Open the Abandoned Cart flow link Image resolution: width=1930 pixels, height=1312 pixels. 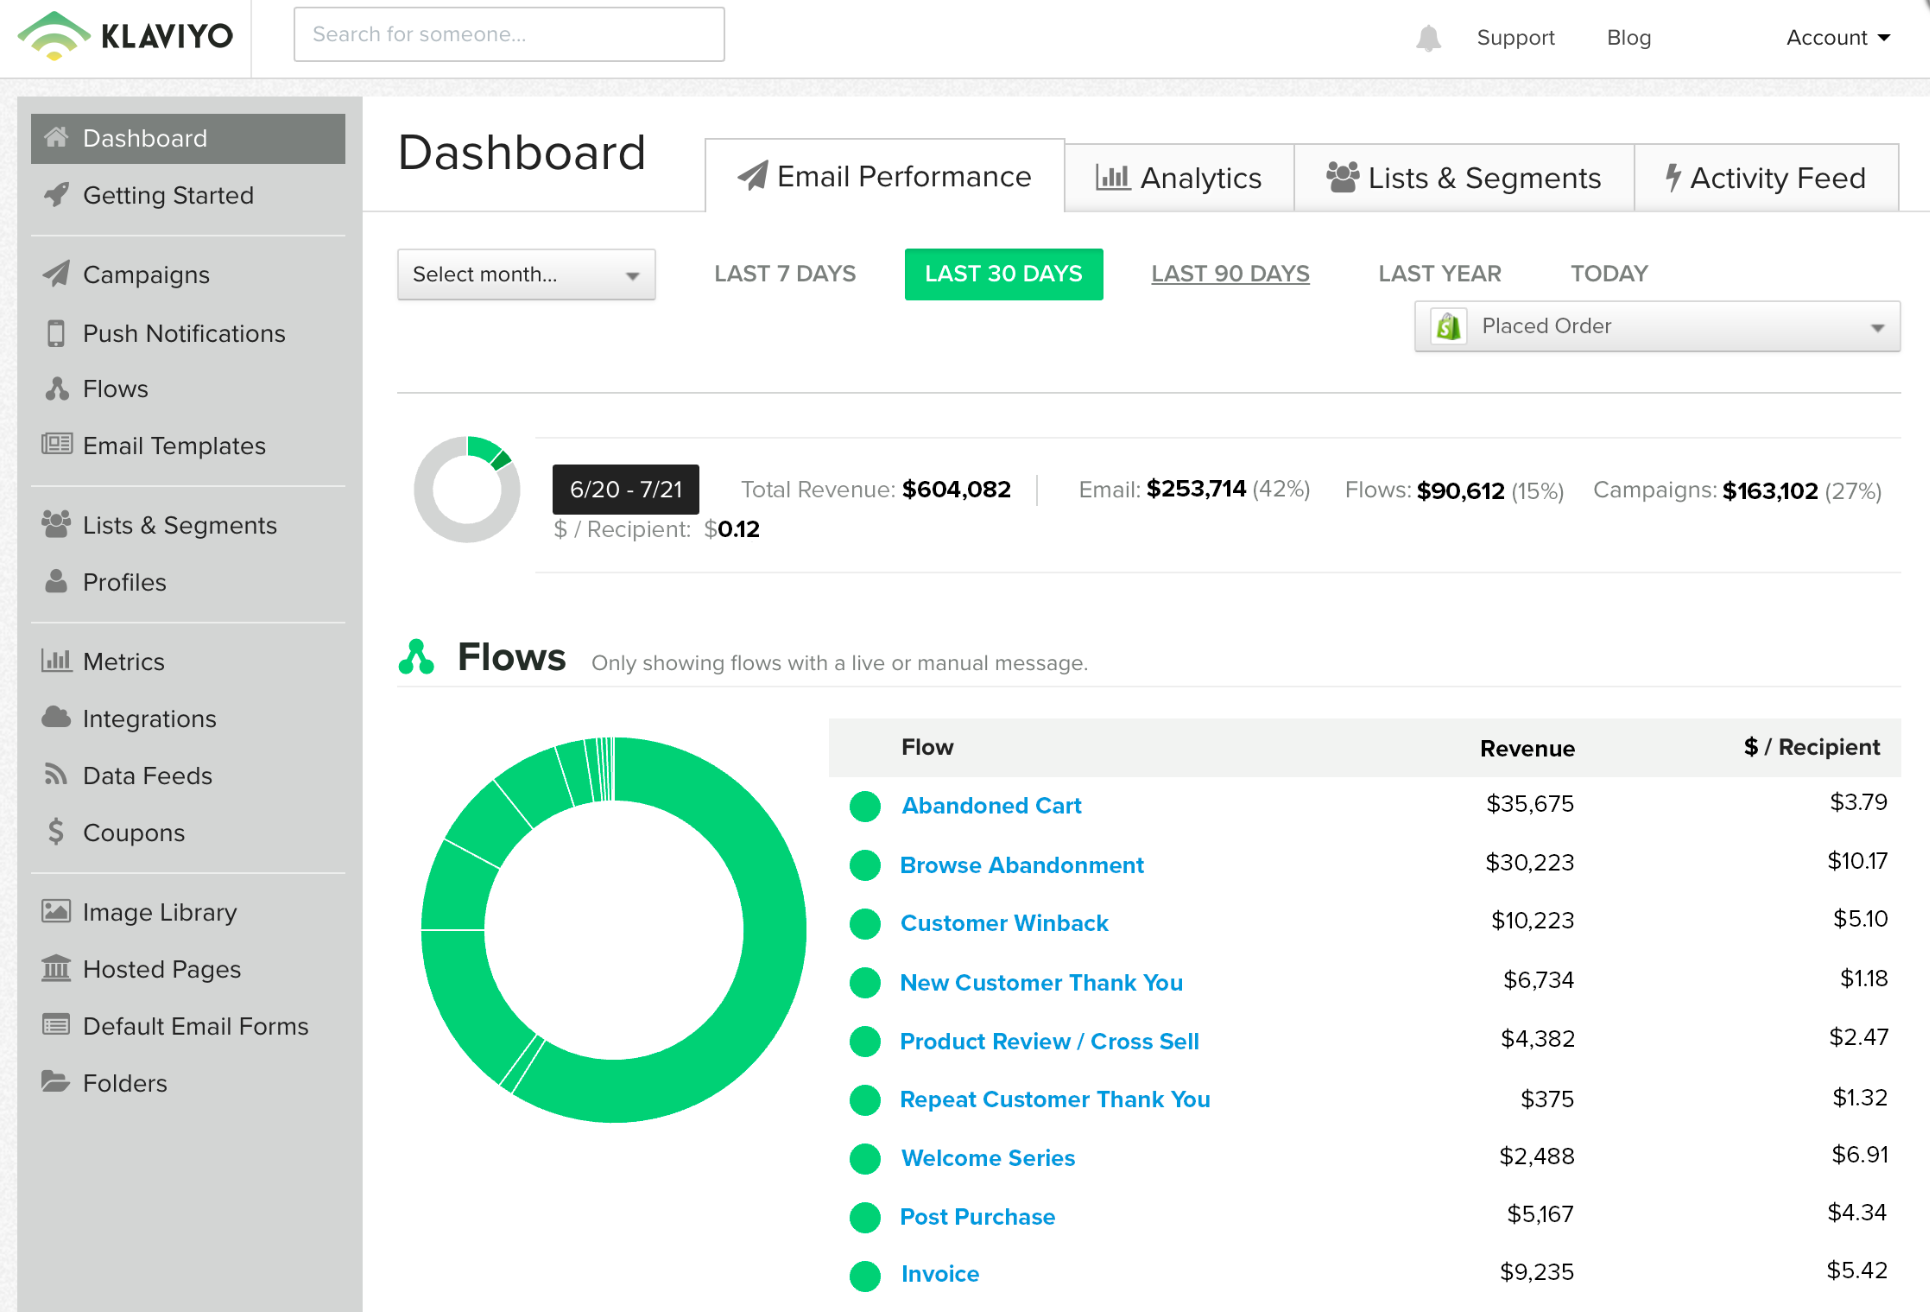click(991, 805)
